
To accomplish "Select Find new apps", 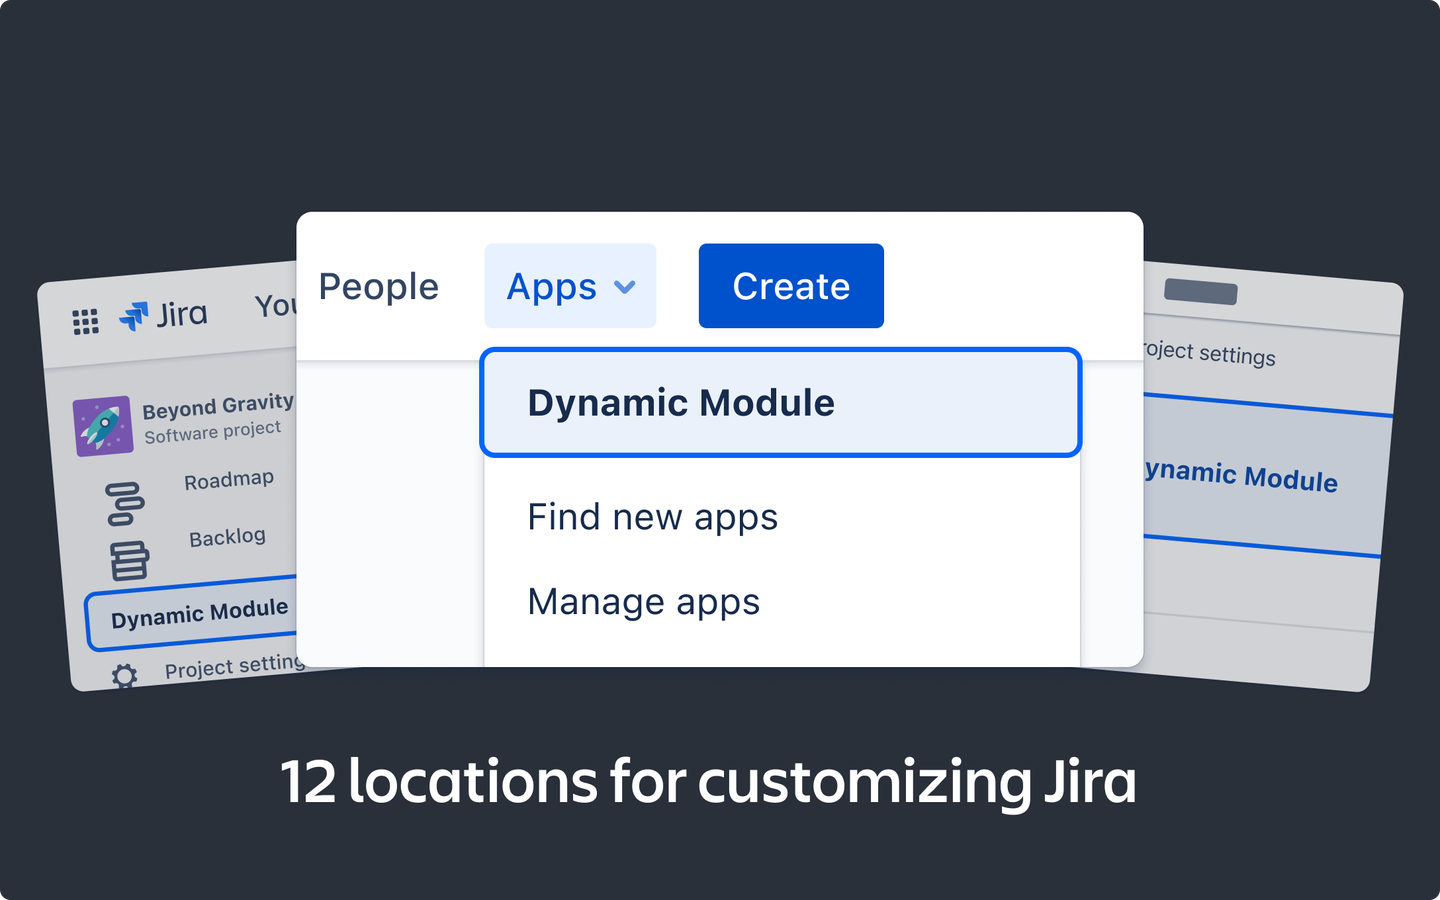I will click(x=652, y=518).
